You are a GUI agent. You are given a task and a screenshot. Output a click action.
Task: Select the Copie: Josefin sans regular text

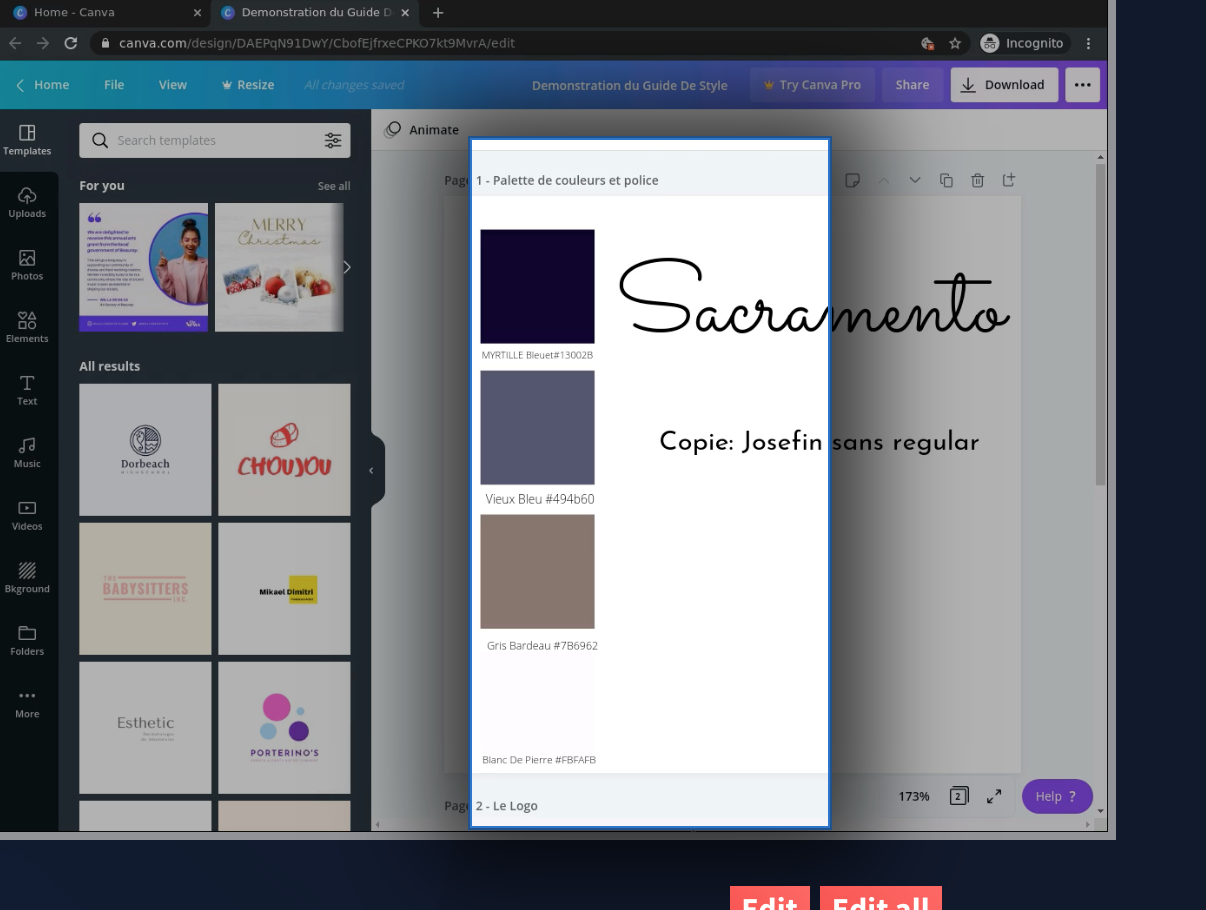coord(819,442)
